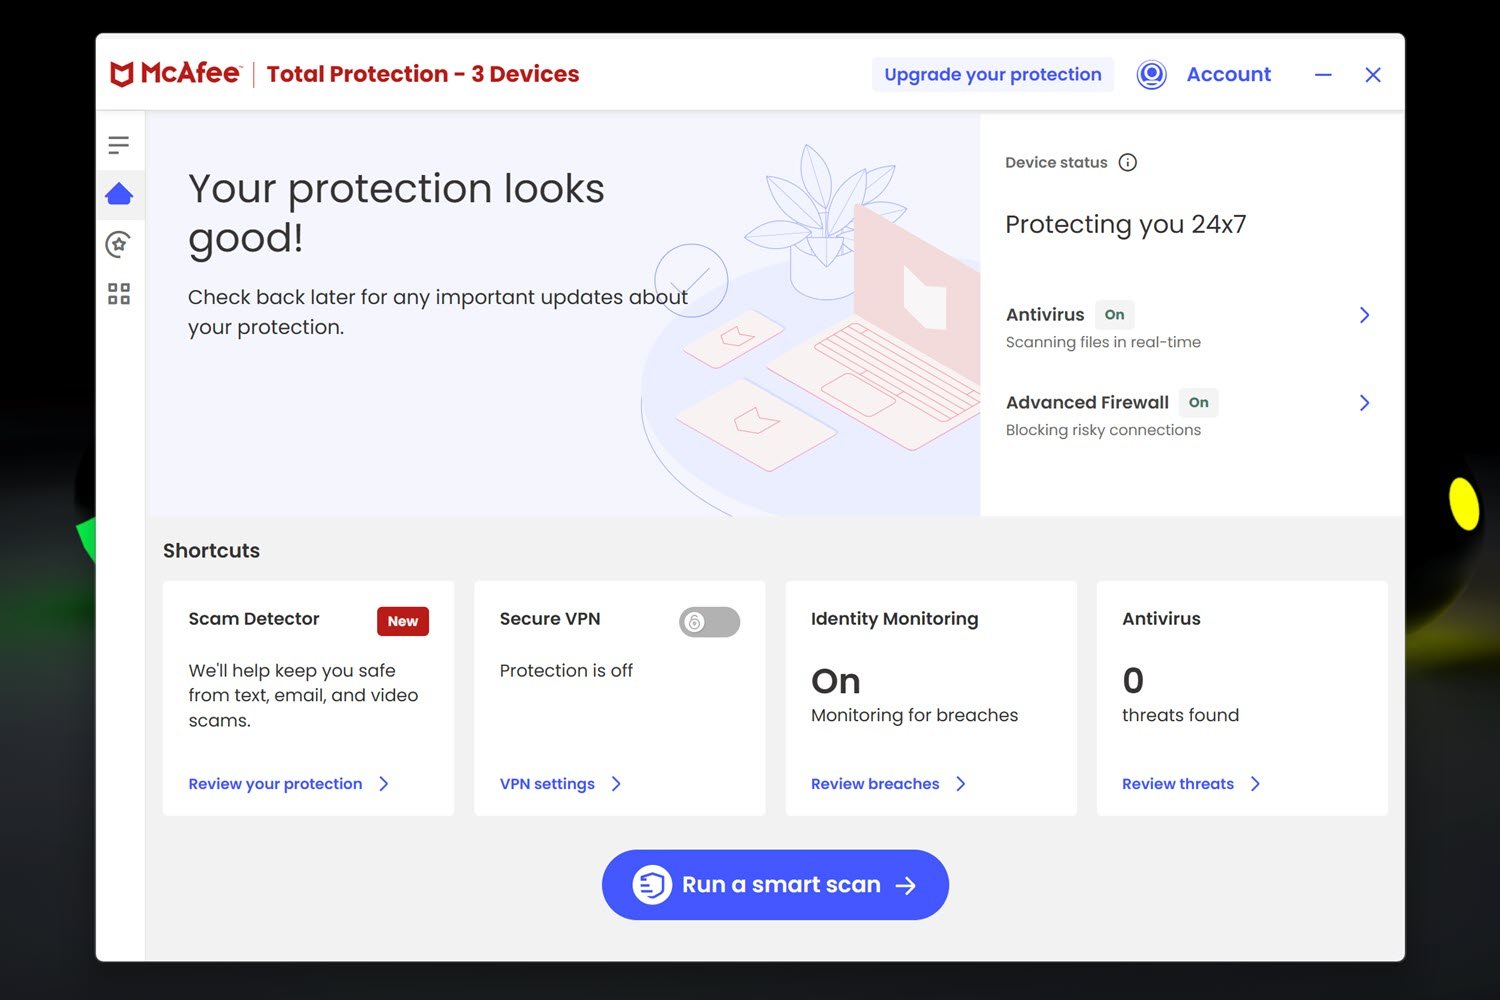The height and width of the screenshot is (1000, 1500).
Task: Click the 'Protection is off' text
Action: (566, 671)
